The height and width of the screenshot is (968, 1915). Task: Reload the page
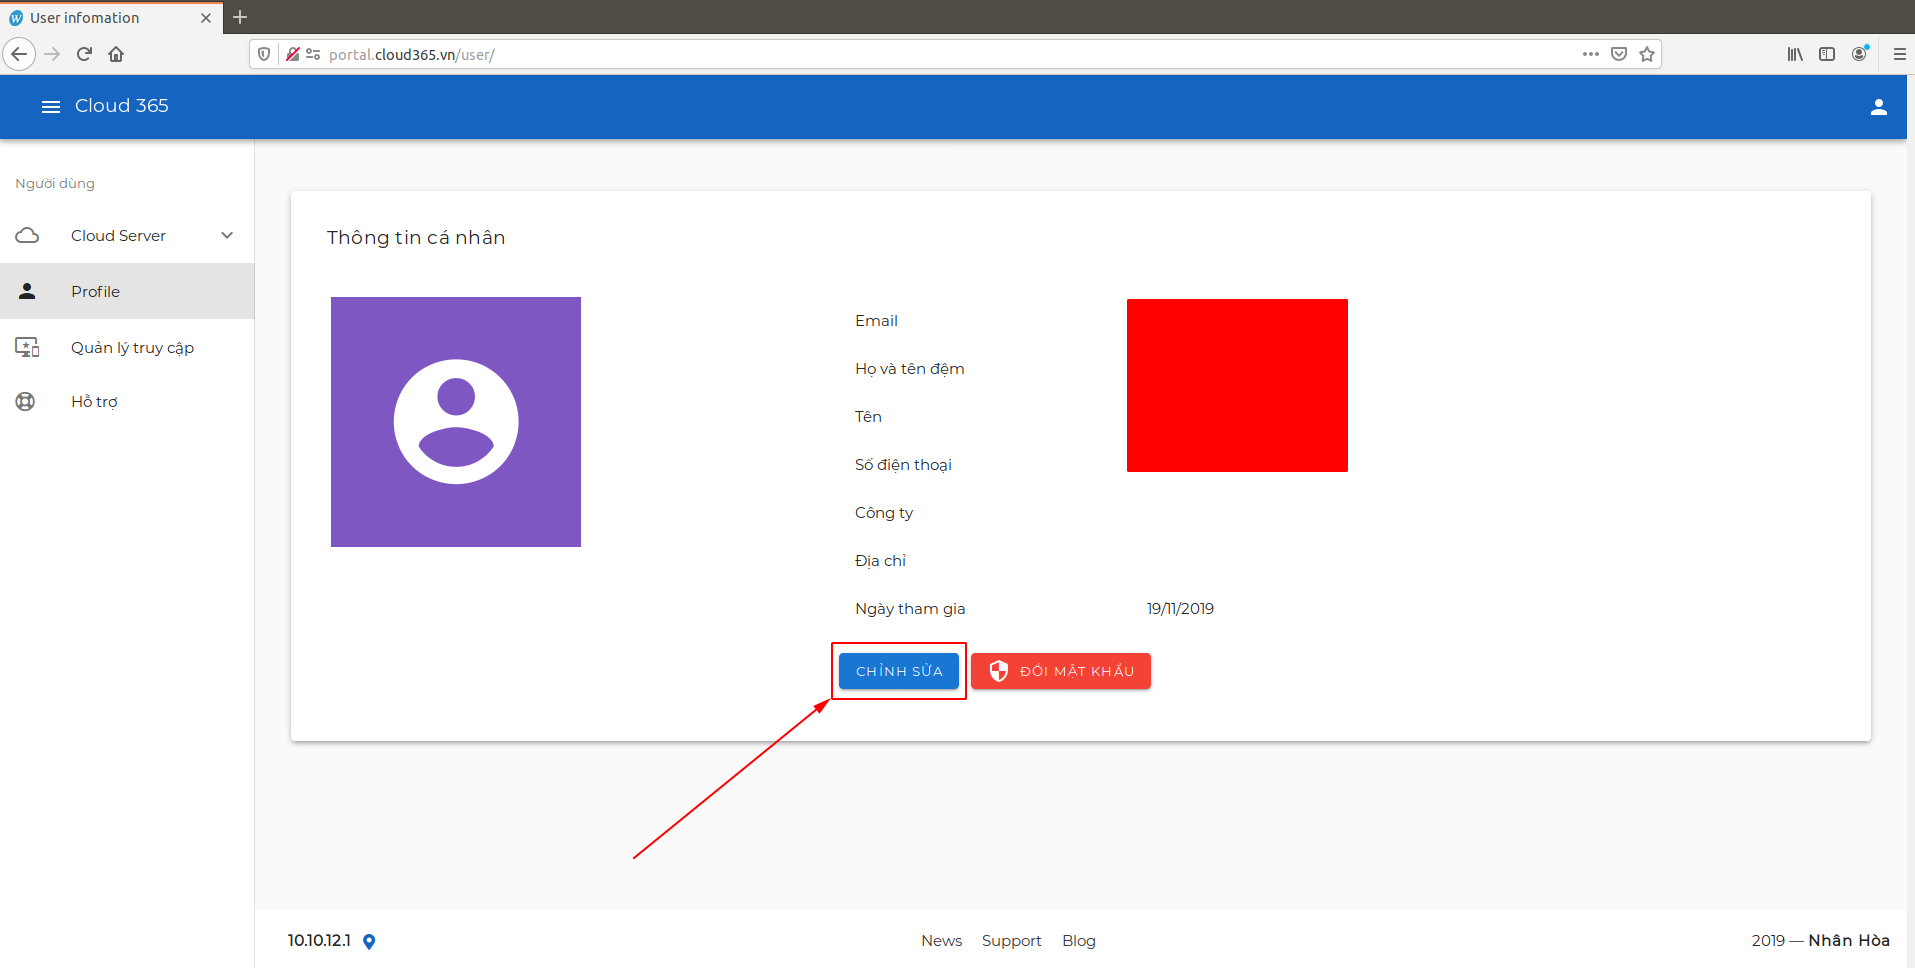point(84,54)
